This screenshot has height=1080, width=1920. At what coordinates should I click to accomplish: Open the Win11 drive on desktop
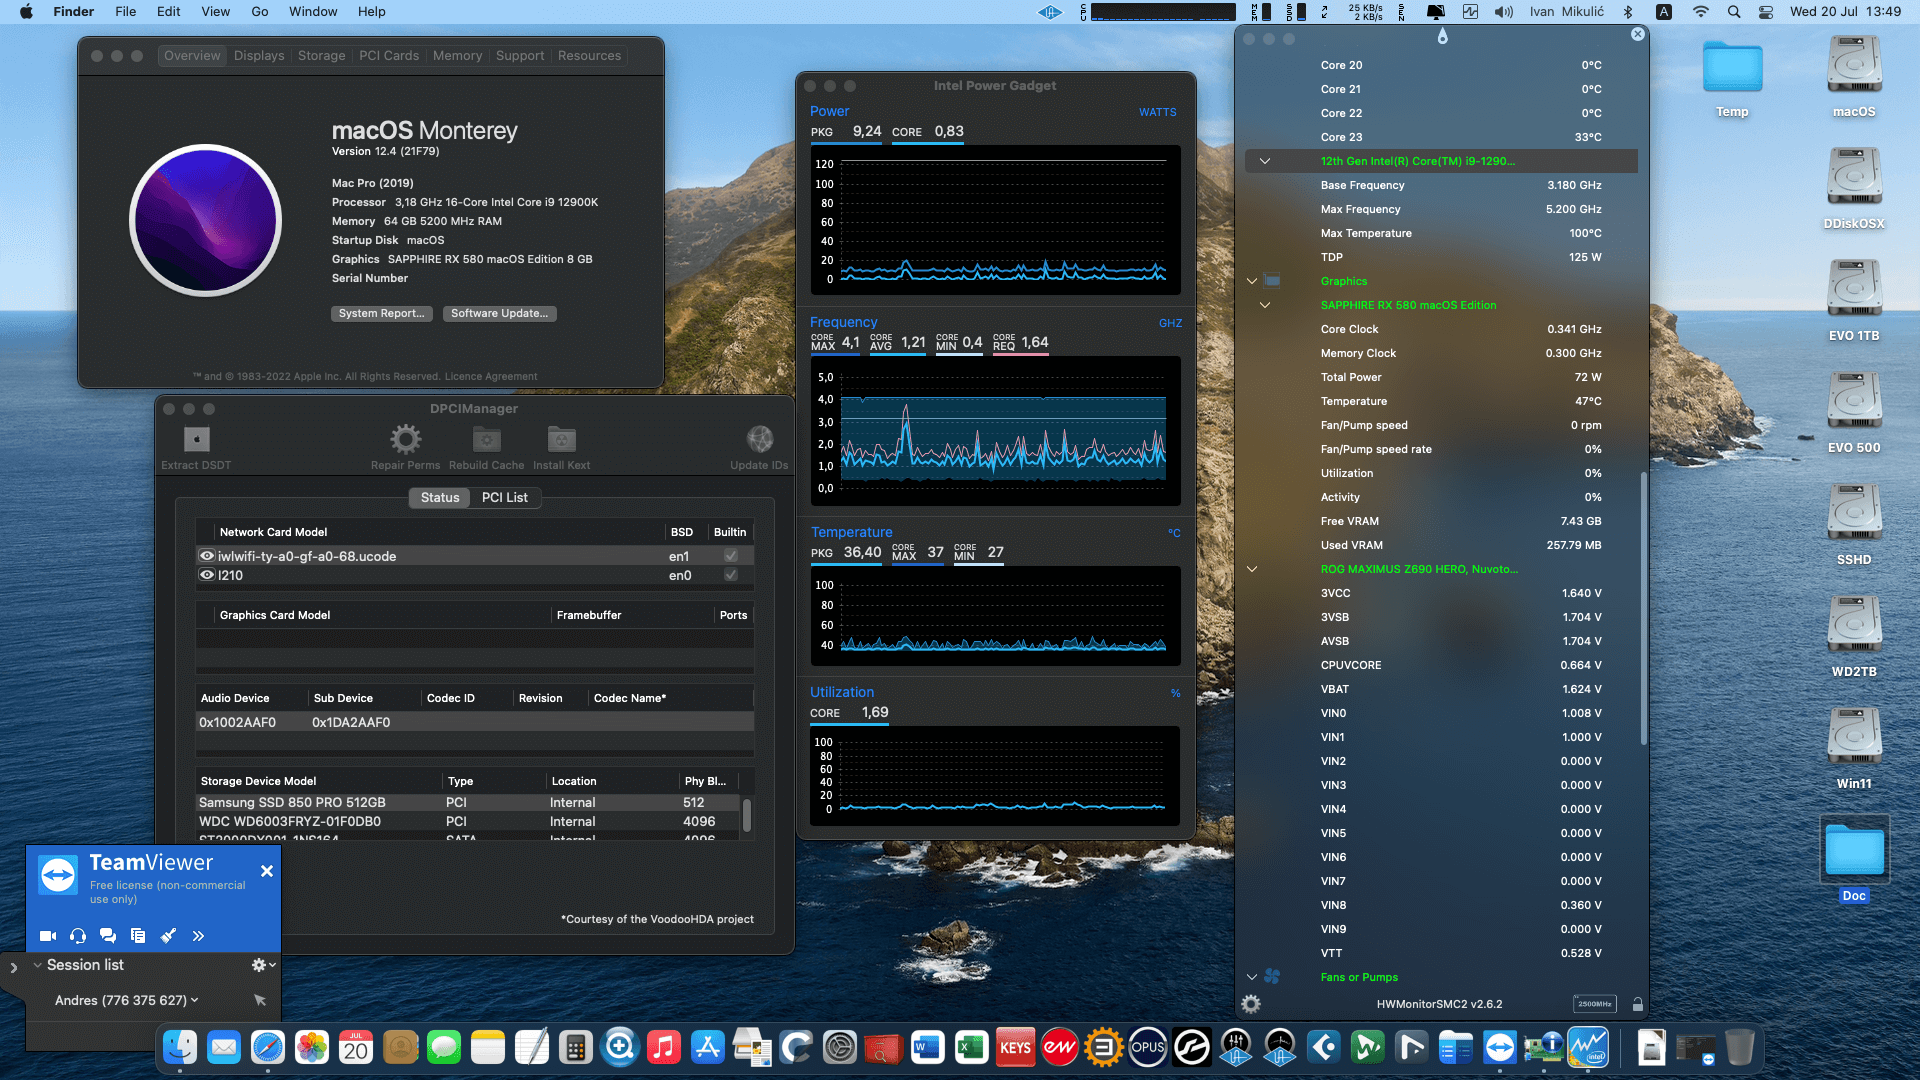1854,738
